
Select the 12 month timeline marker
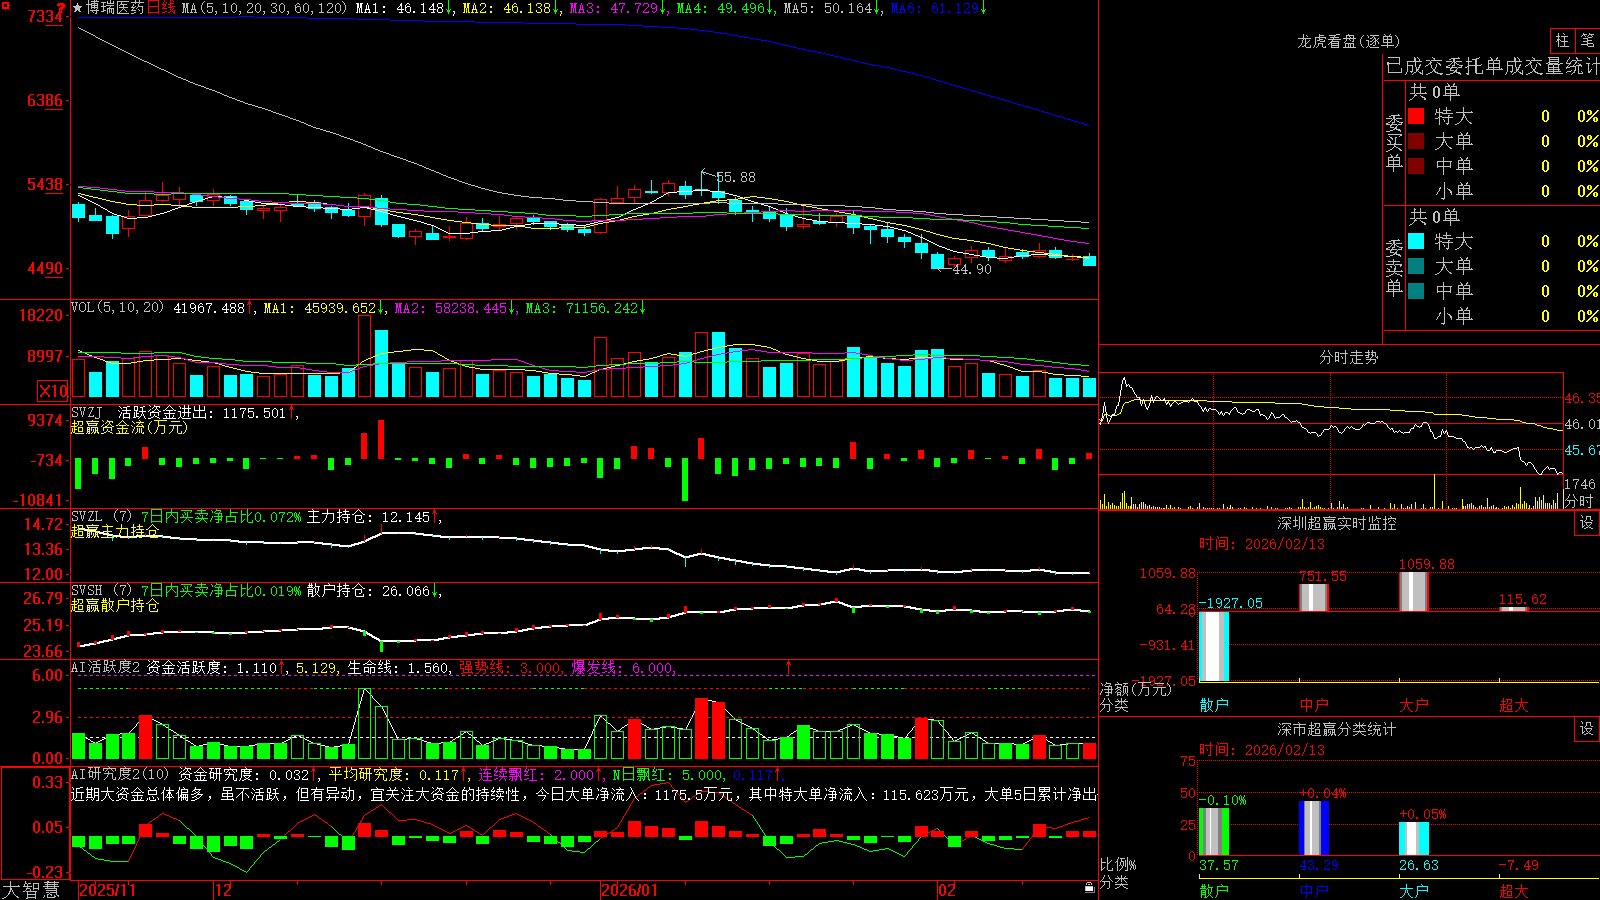(x=224, y=890)
